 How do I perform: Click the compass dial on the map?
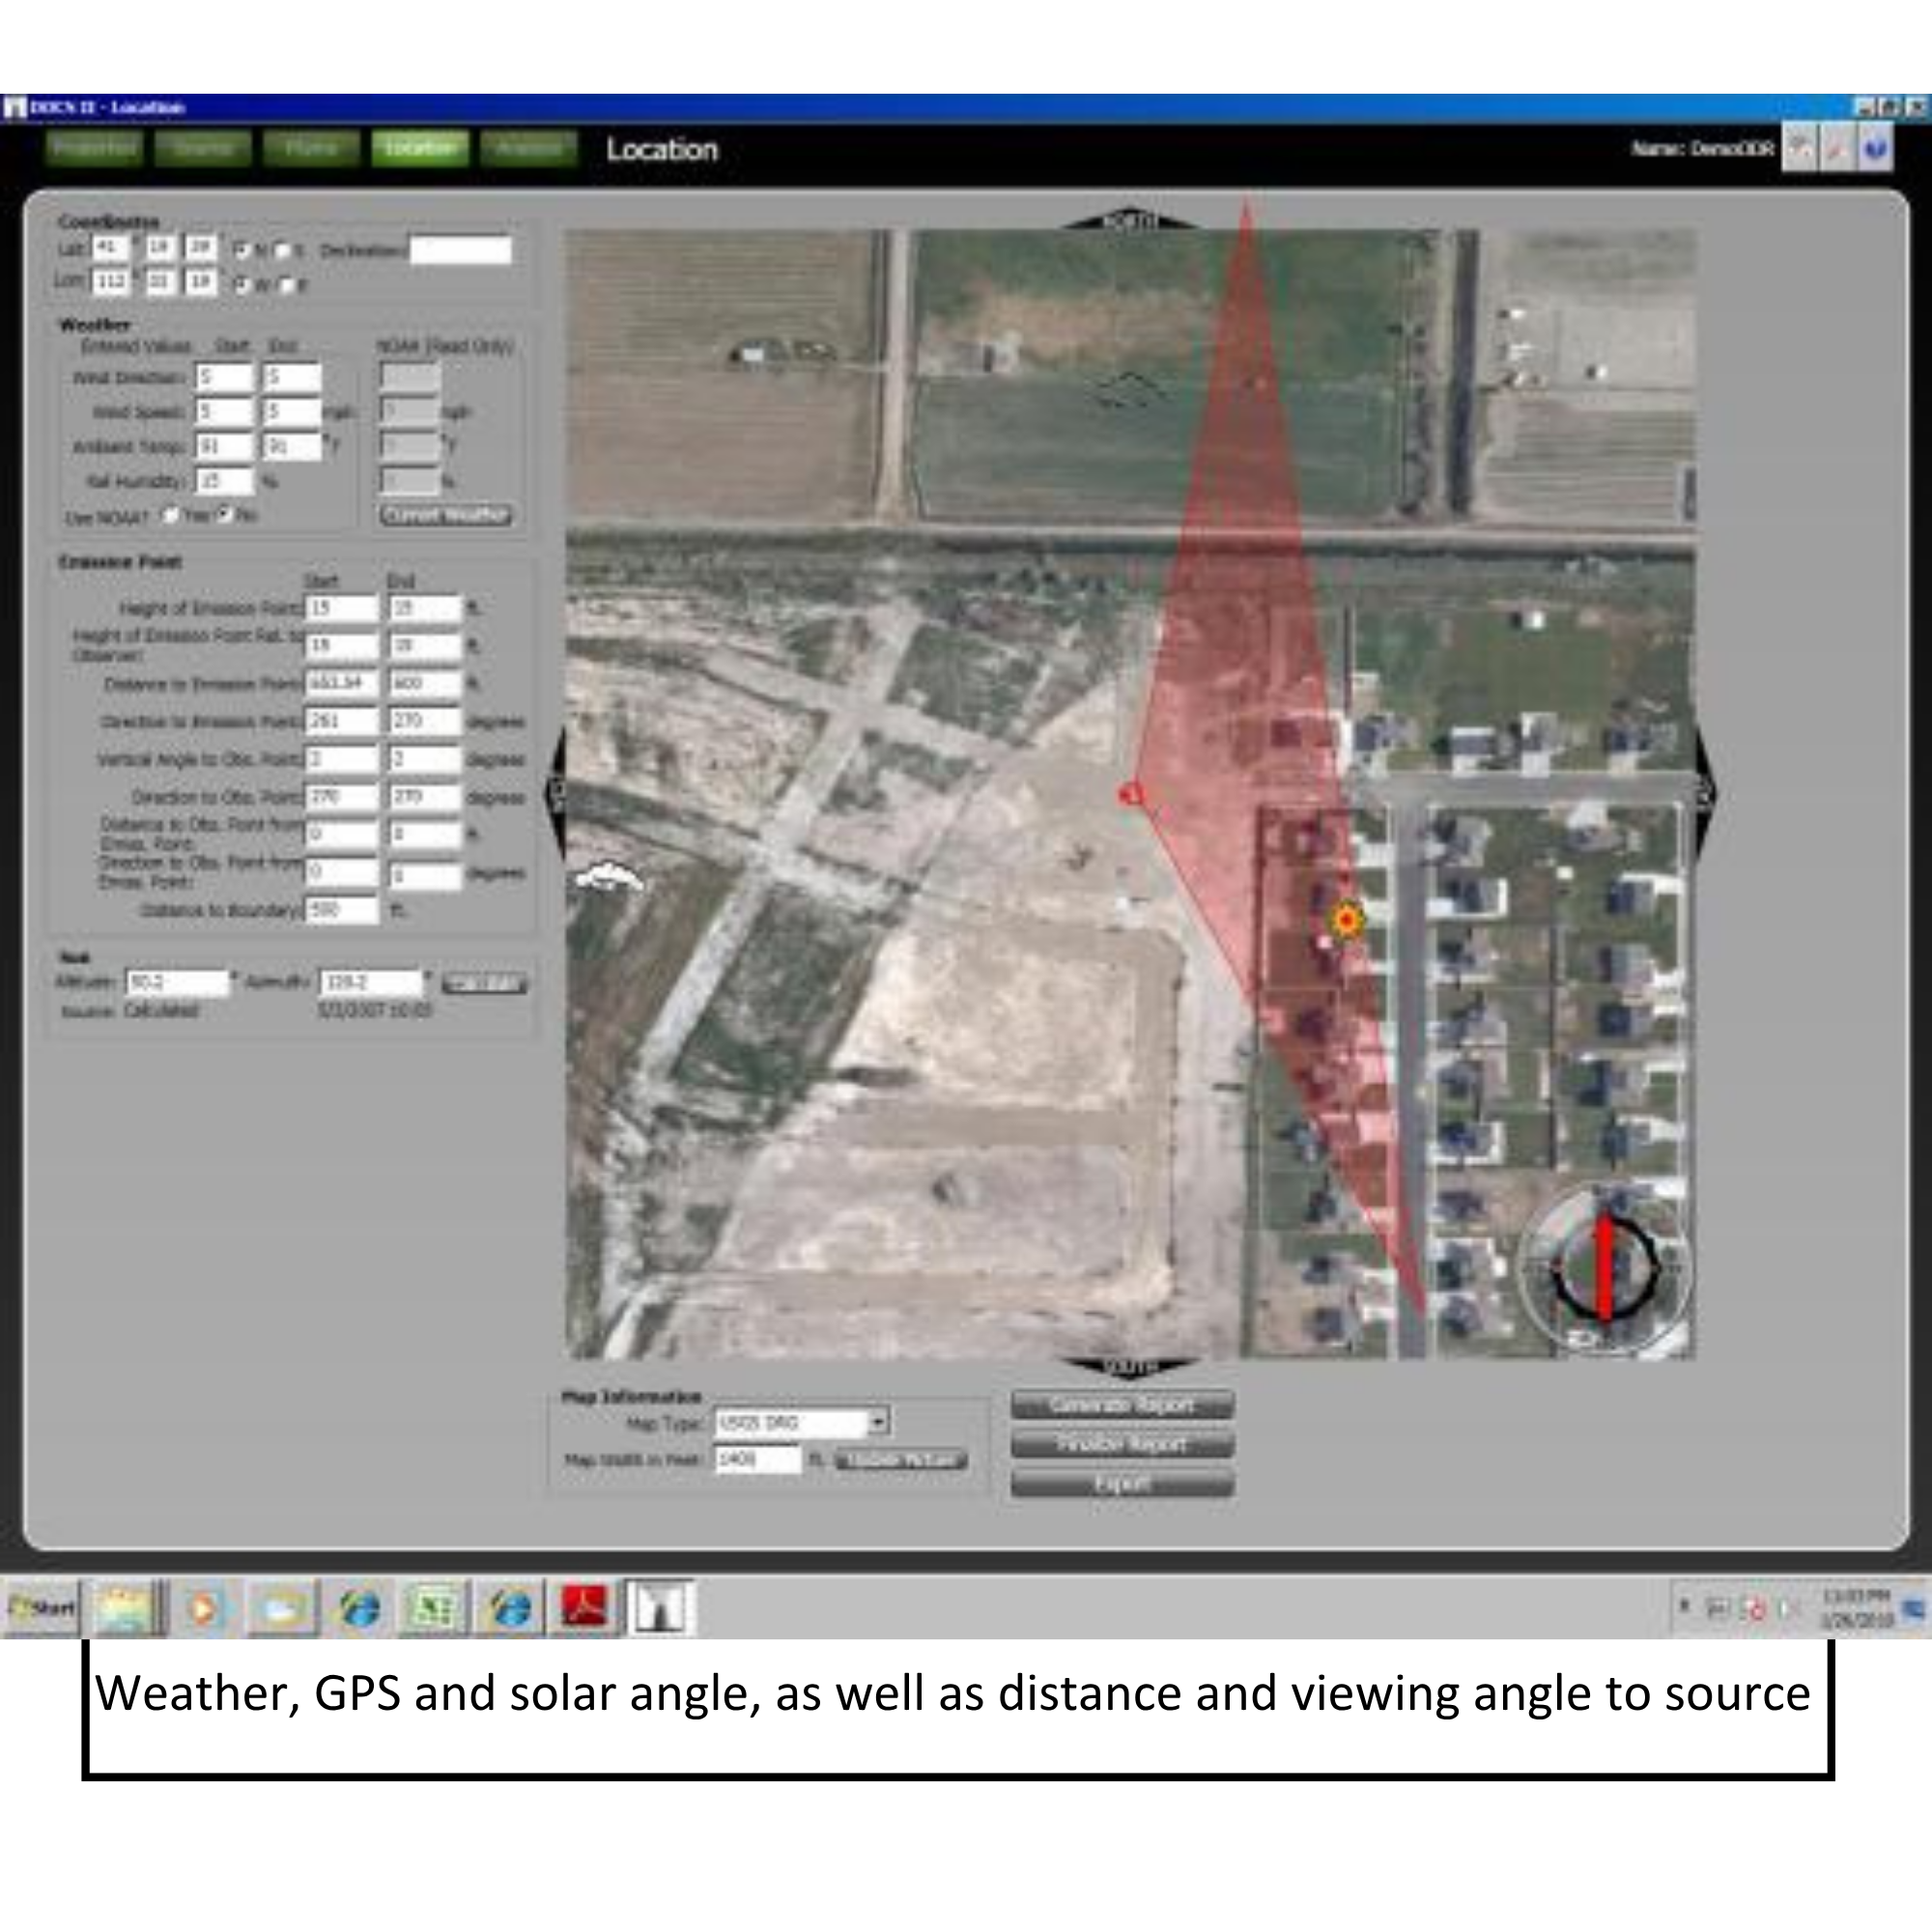click(x=1604, y=1268)
